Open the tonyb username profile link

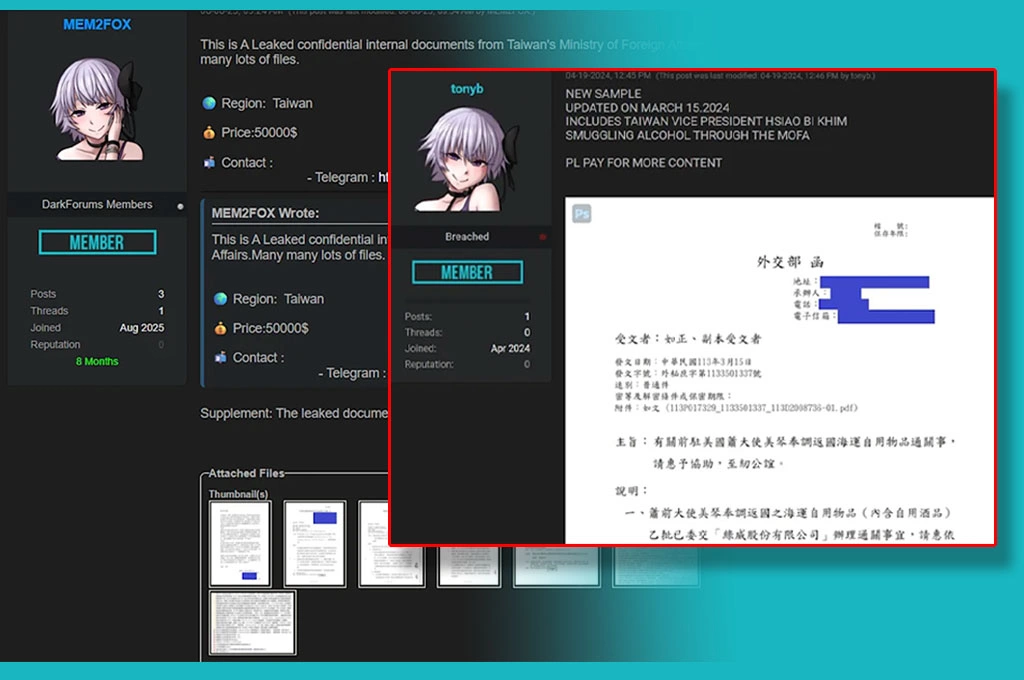click(x=467, y=88)
